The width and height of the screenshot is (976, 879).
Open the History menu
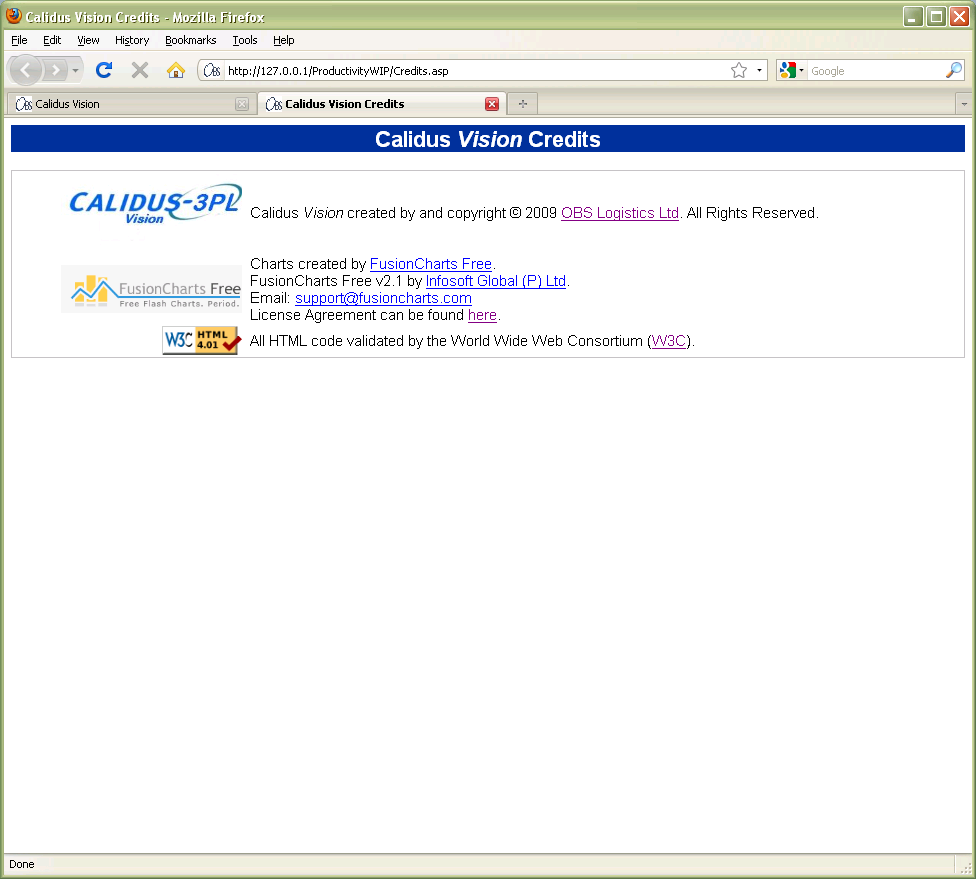132,40
